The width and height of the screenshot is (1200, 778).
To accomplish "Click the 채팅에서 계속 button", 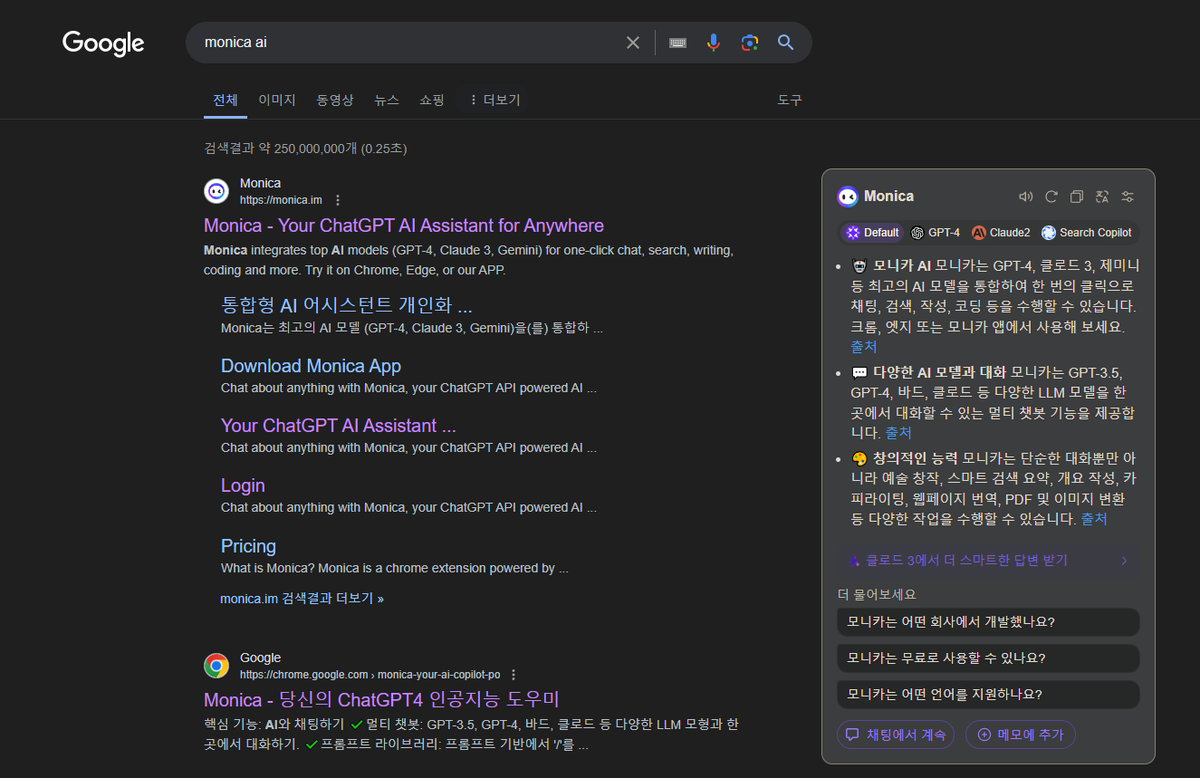I will click(896, 734).
